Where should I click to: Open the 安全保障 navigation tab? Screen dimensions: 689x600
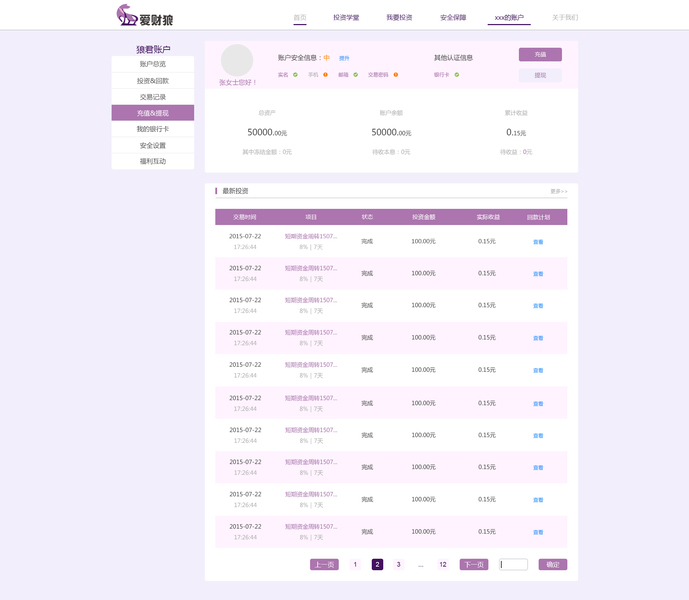pyautogui.click(x=453, y=18)
